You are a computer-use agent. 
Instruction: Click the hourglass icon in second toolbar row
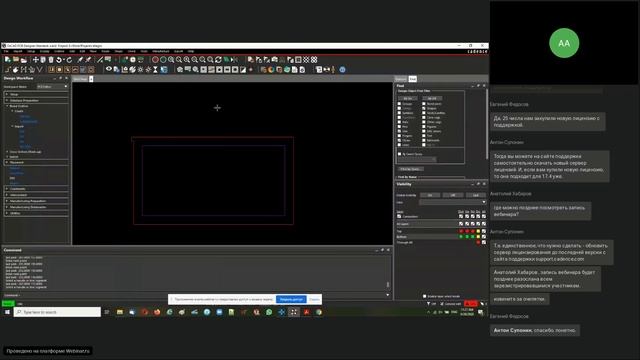pos(156,70)
